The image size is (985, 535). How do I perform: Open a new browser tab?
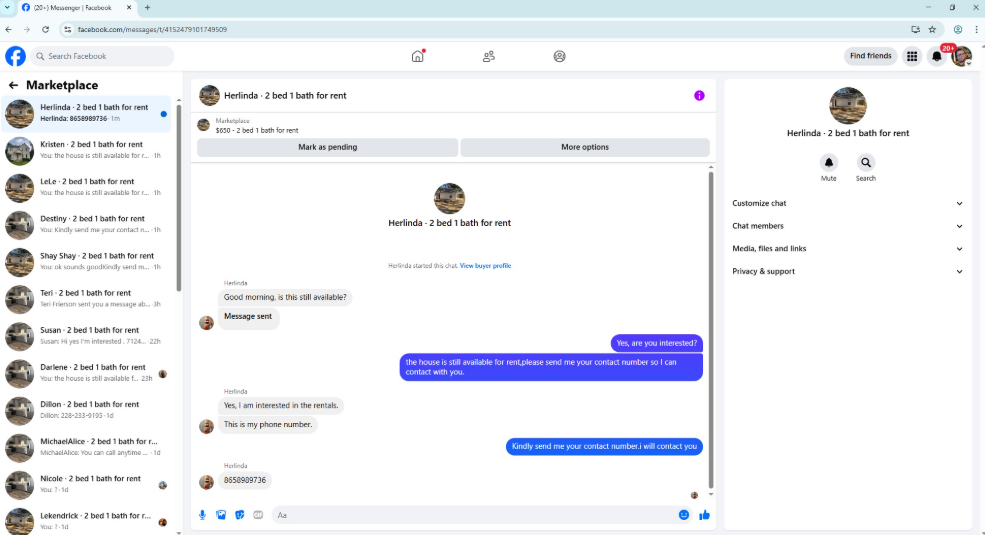[148, 8]
